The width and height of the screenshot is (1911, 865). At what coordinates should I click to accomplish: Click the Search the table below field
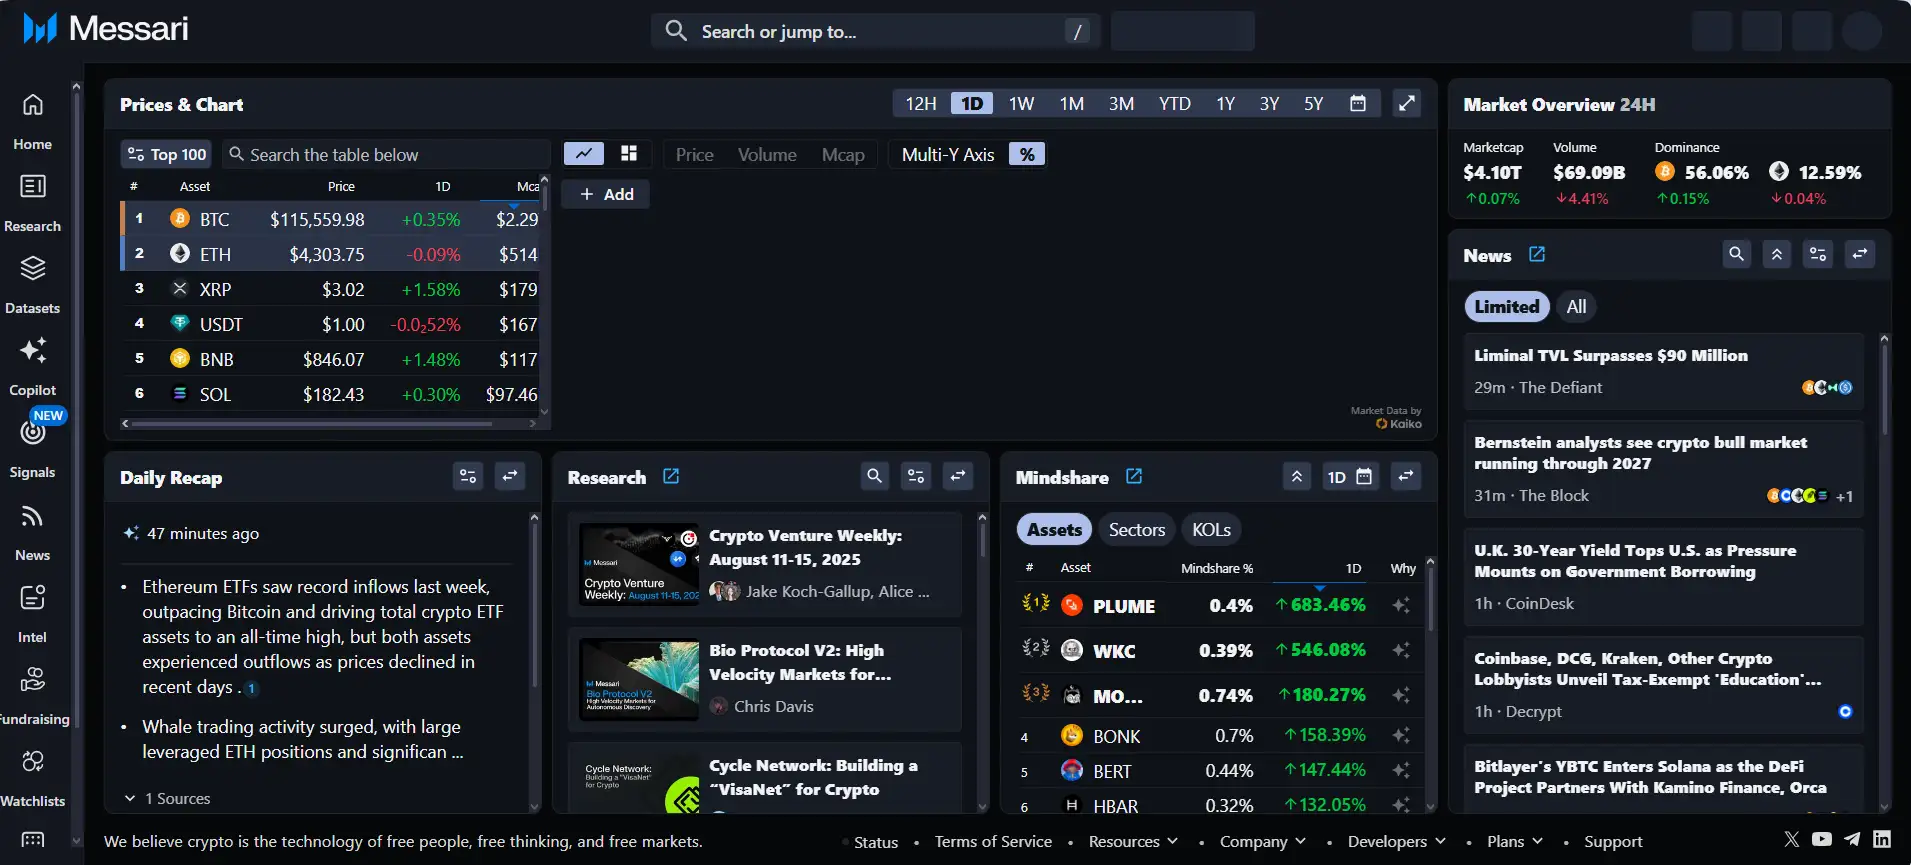(390, 154)
